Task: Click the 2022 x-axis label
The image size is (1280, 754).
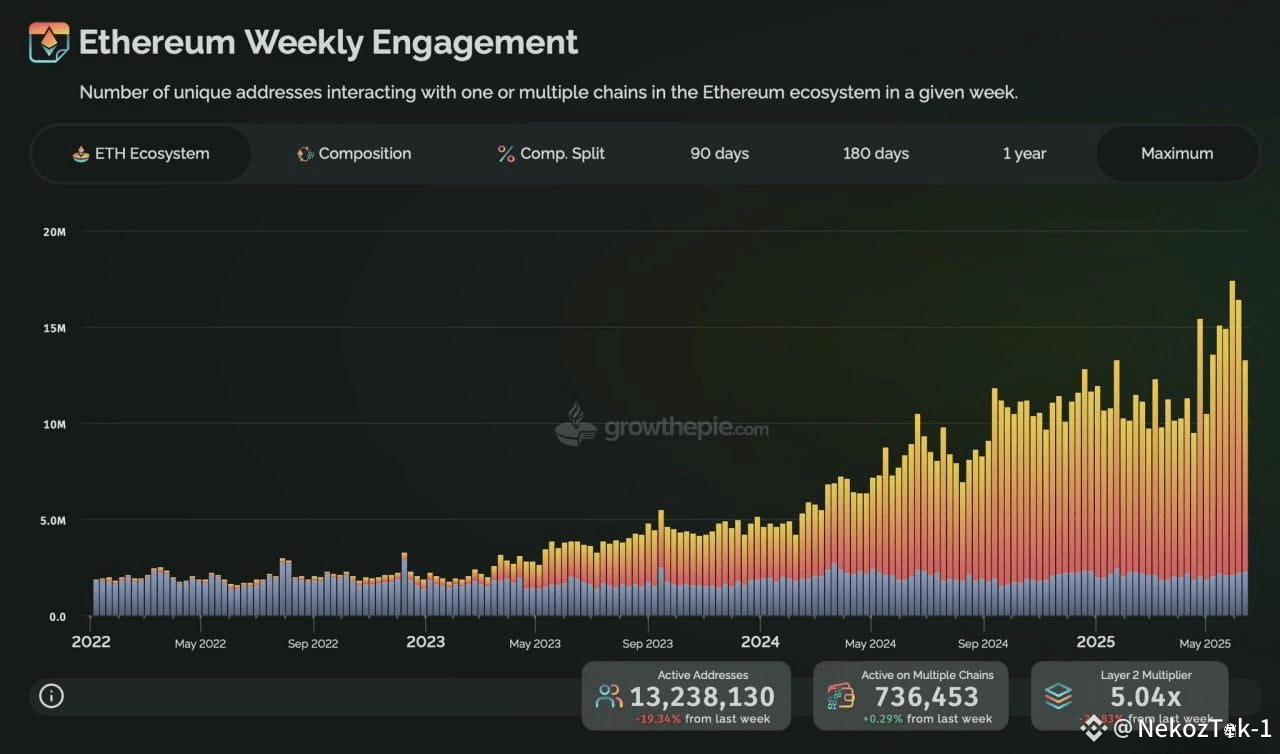Action: [x=91, y=642]
